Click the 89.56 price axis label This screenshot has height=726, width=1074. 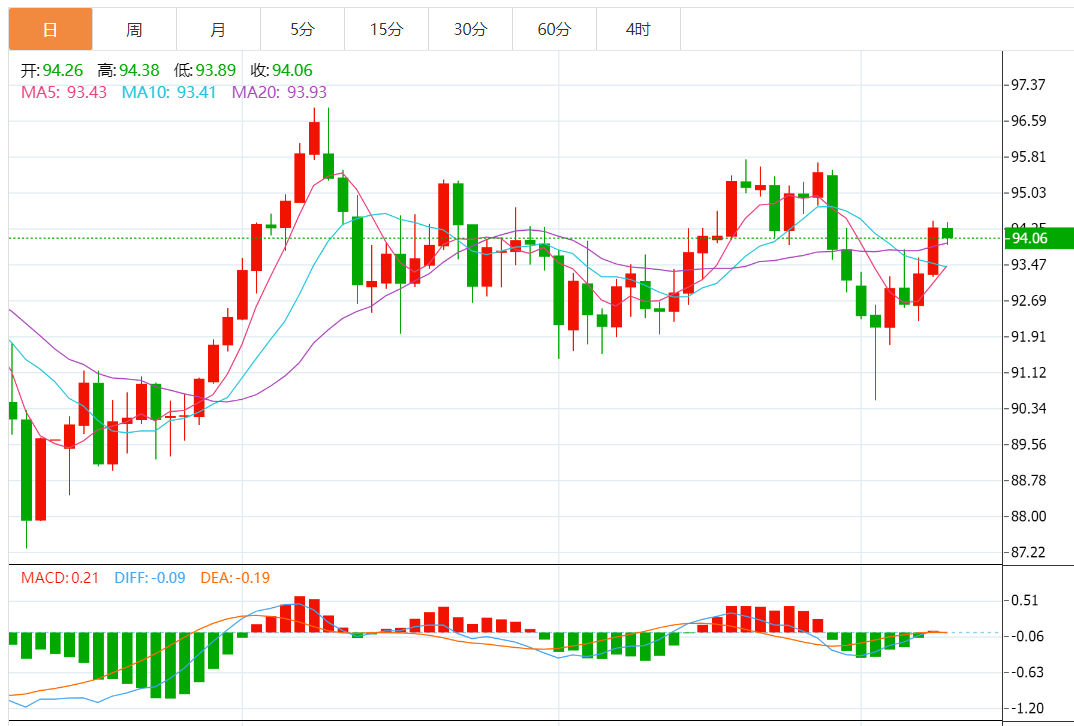[x=1029, y=445]
